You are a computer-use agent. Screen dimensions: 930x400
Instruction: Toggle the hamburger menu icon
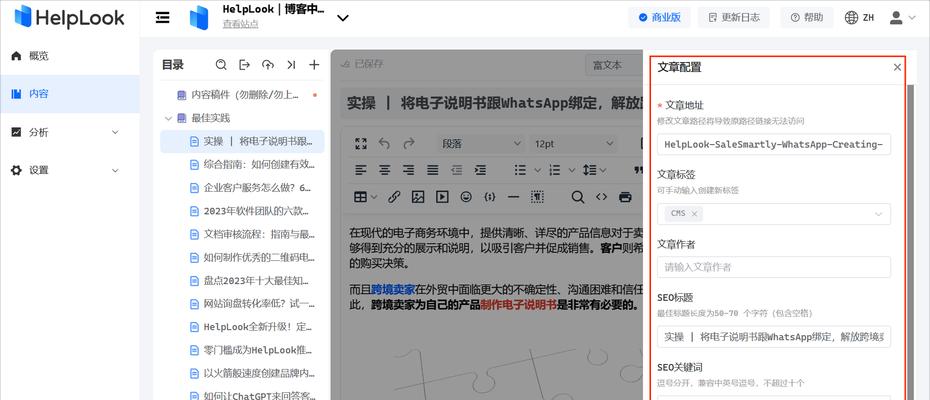[x=163, y=18]
